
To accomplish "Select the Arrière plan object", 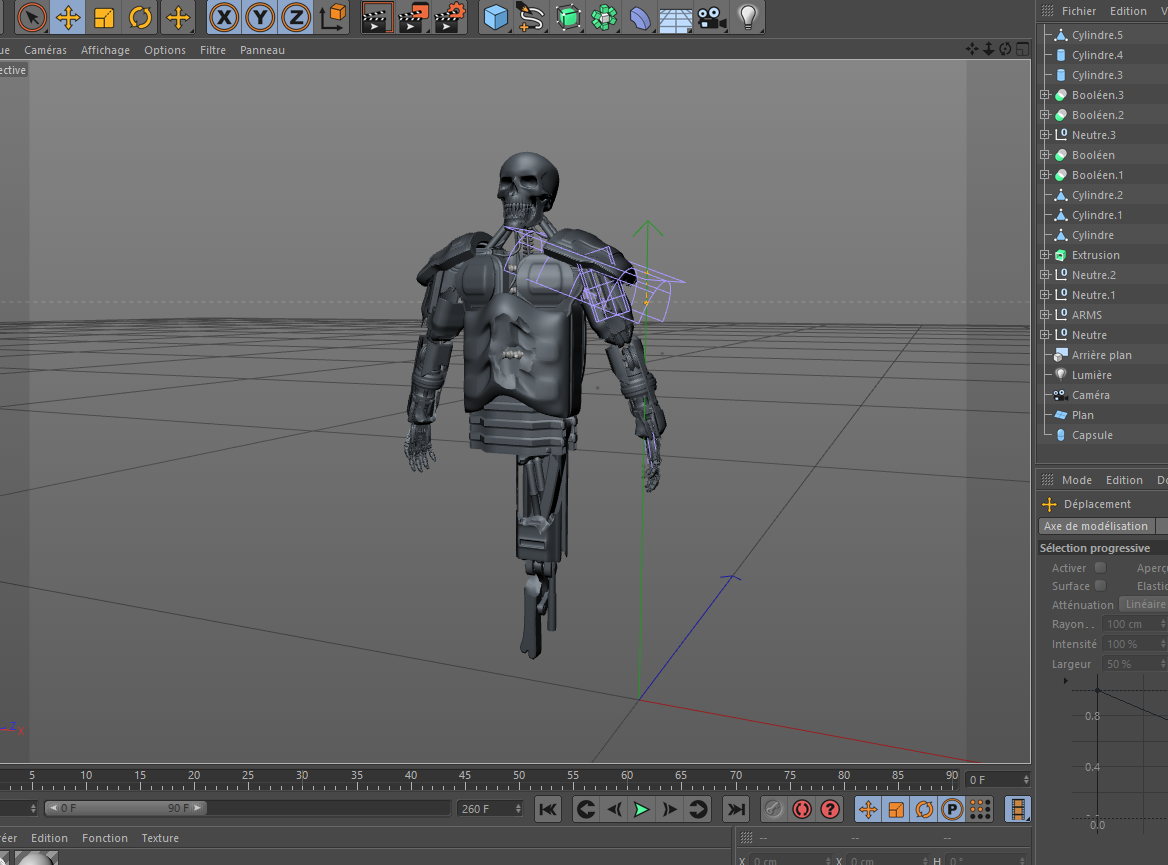I will coord(1101,355).
